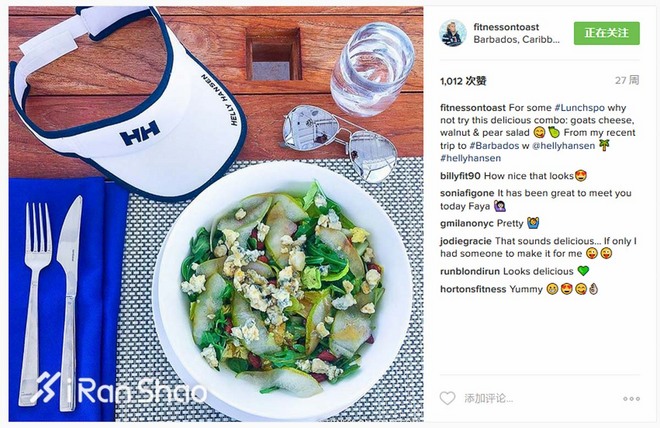Open gmilanonyc commenter profile
This screenshot has height=428, width=660.
467,223
